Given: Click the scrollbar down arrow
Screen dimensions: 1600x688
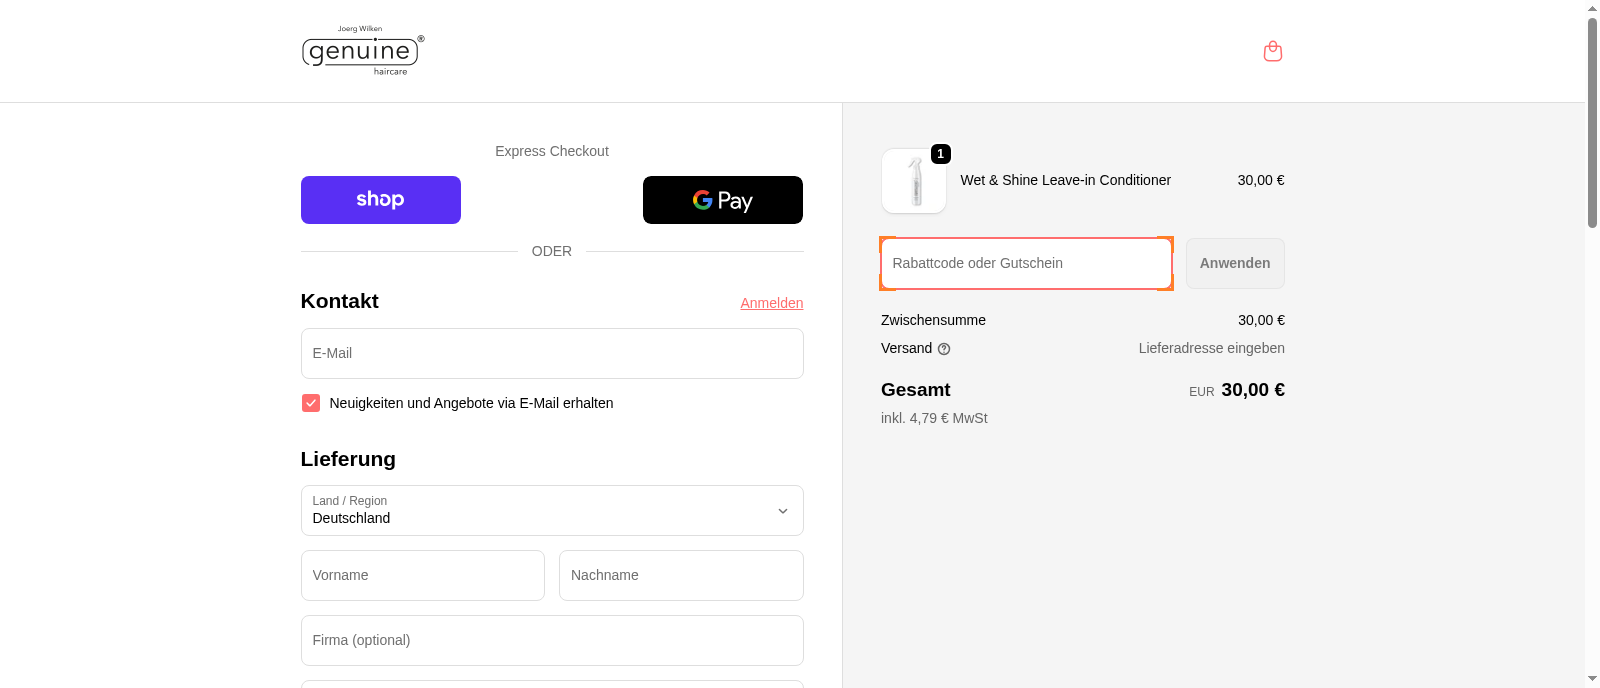Looking at the screenshot, I should tap(1592, 679).
